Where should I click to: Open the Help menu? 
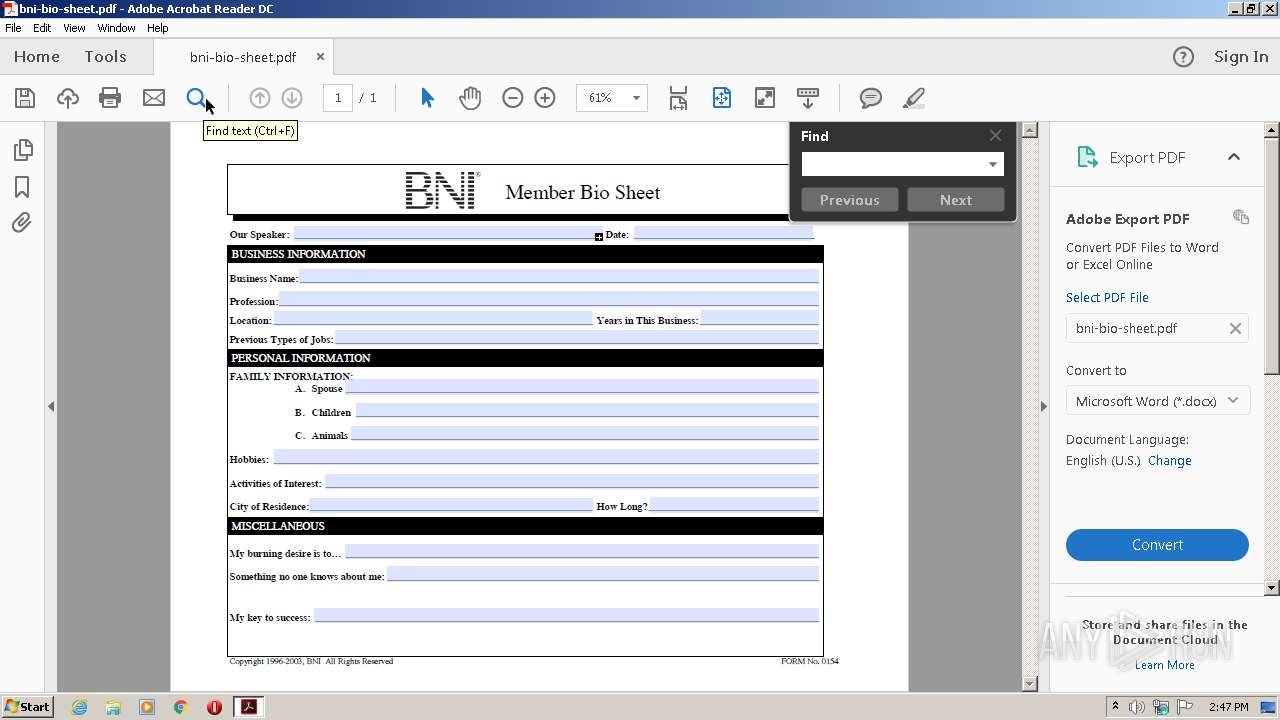158,28
